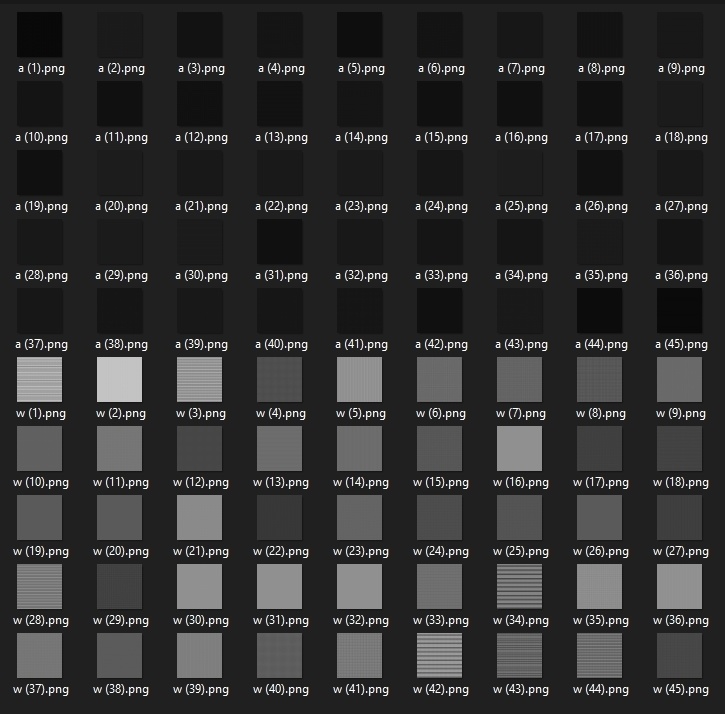Screen dimensions: 725x714
Task: Select the a (45).png thumbnail
Action: coord(679,310)
